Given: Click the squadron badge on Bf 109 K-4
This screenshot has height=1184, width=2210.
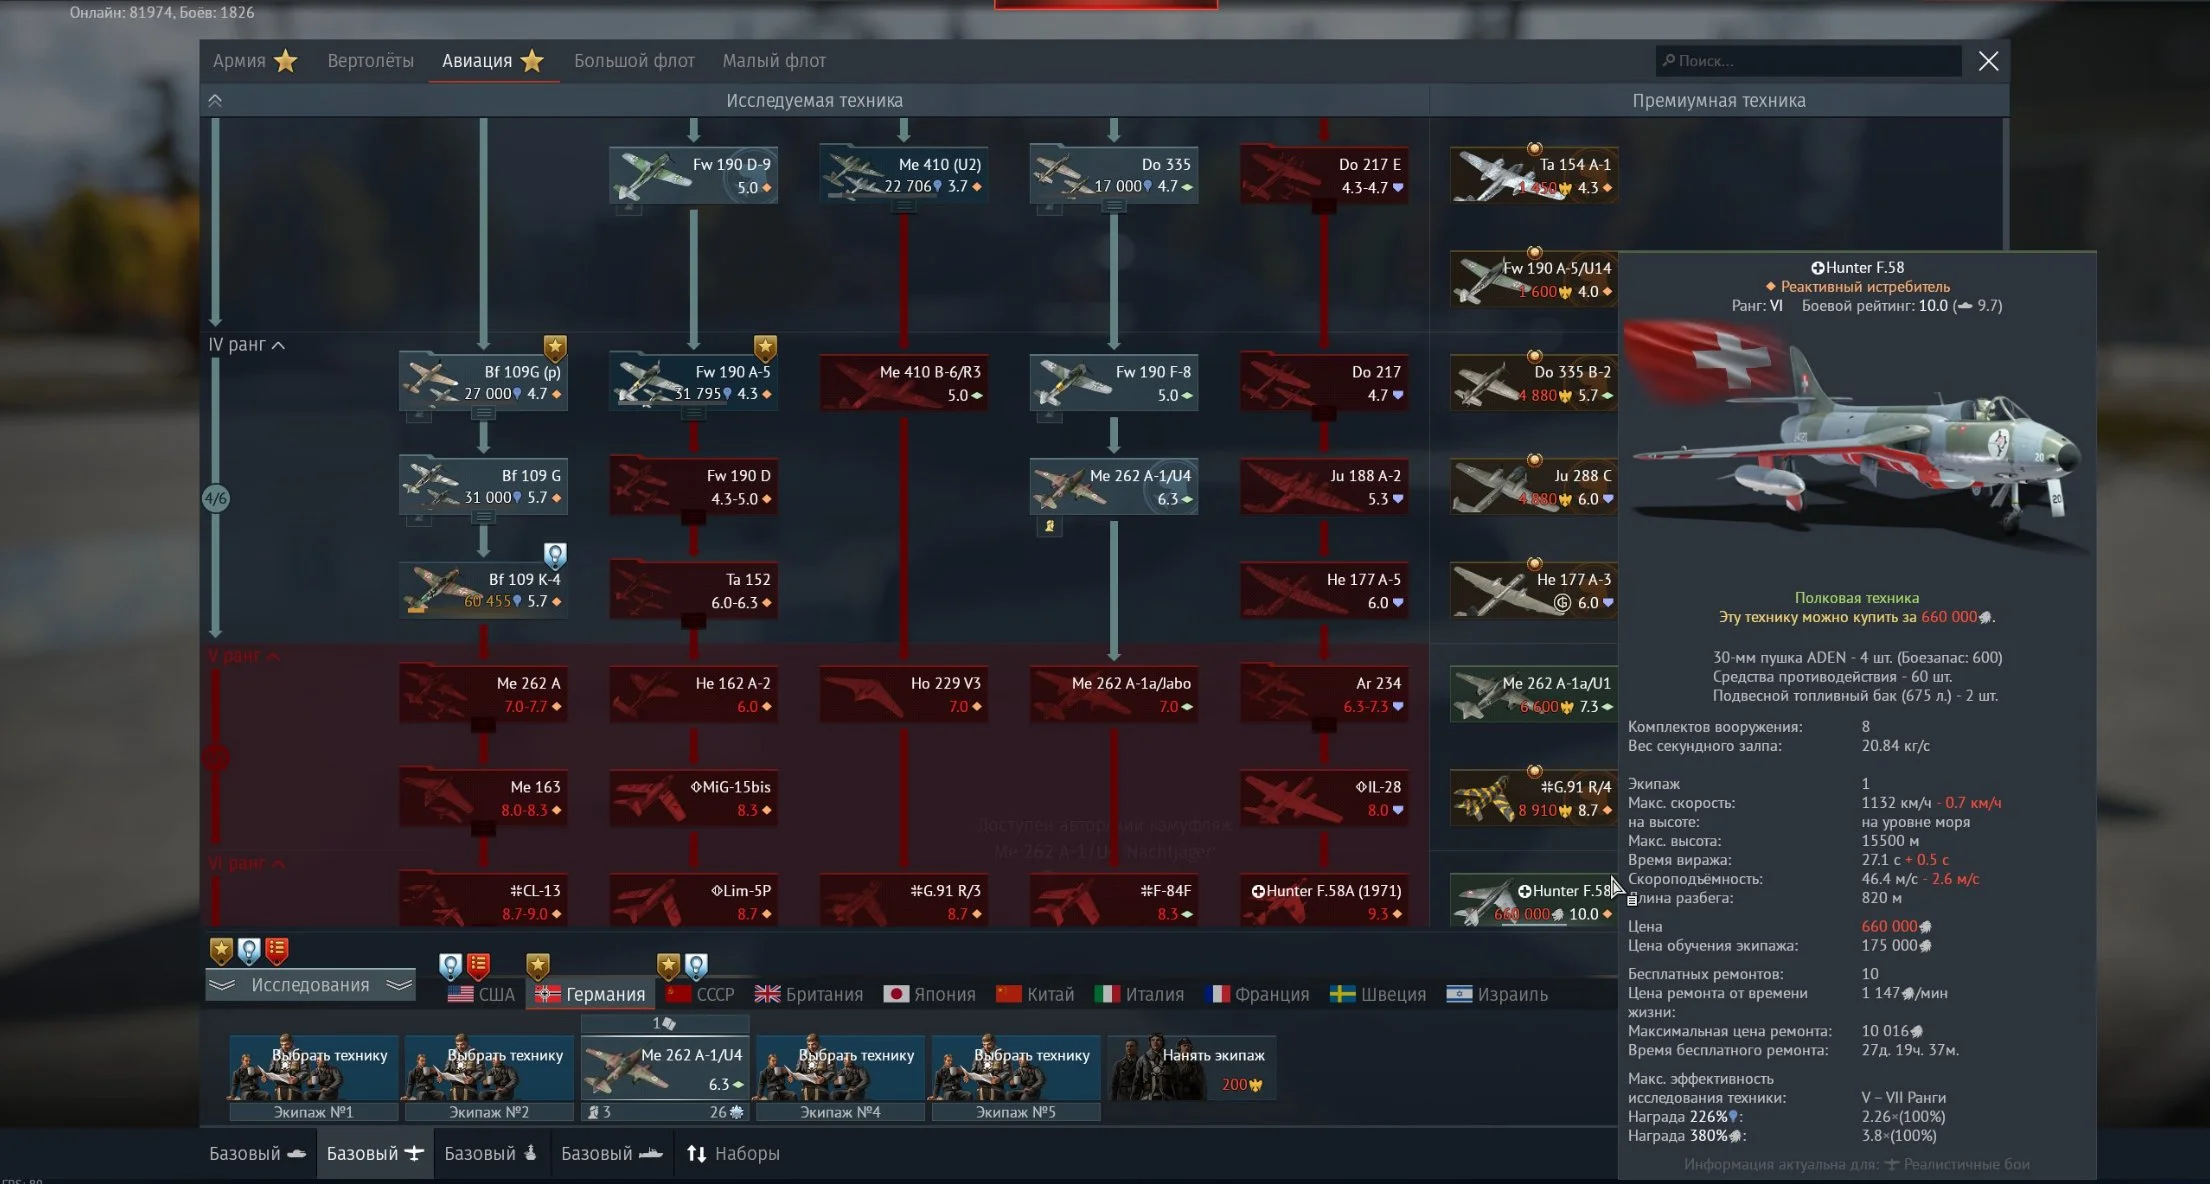Looking at the screenshot, I should (555, 555).
